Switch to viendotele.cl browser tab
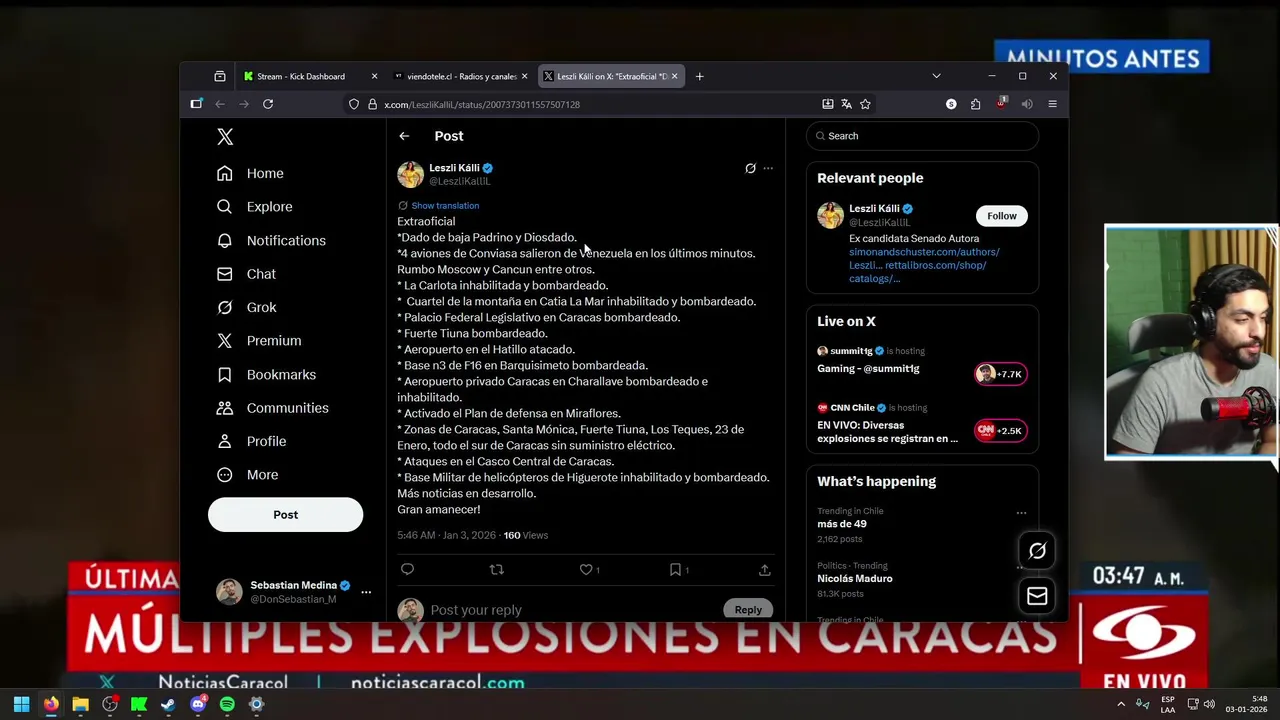The width and height of the screenshot is (1280, 720). (461, 77)
